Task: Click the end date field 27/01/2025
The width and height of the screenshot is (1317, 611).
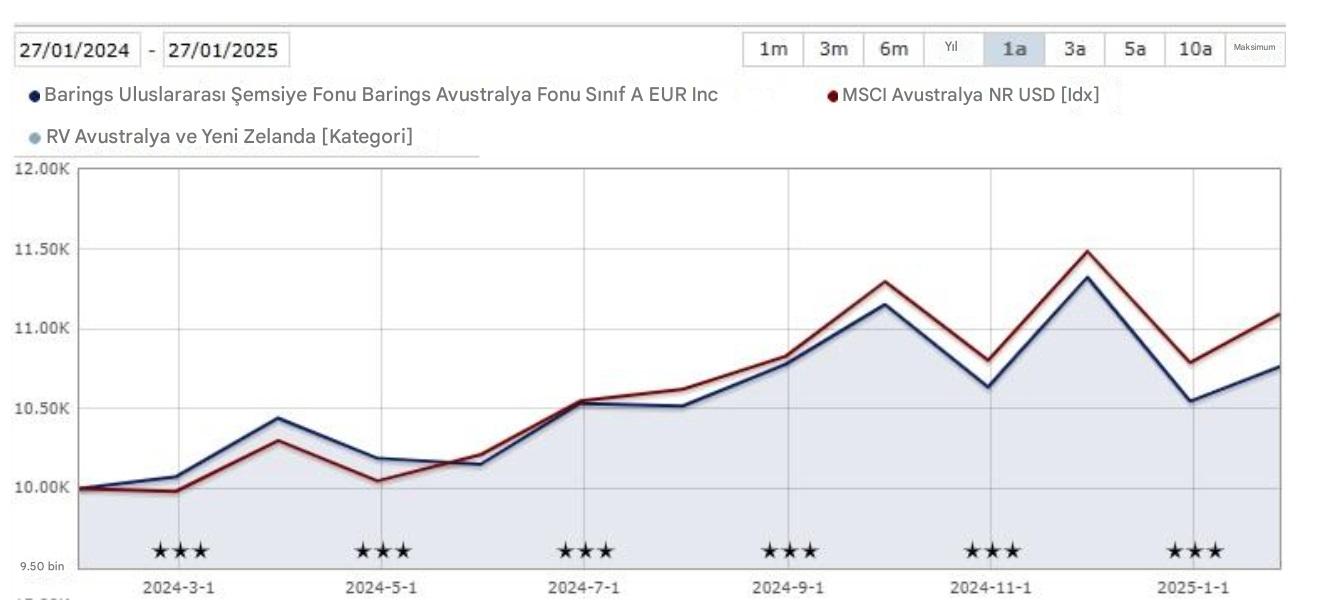Action: 226,50
